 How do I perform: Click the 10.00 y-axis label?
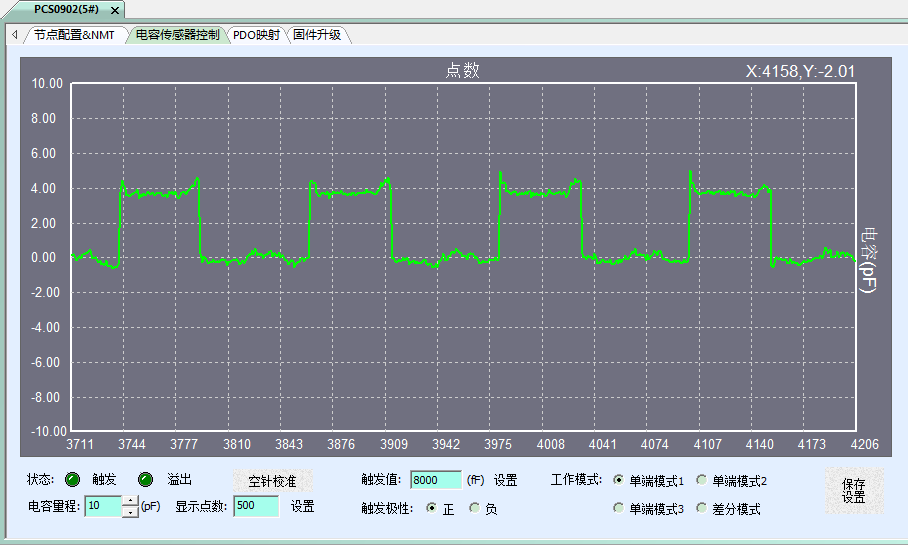(x=47, y=83)
